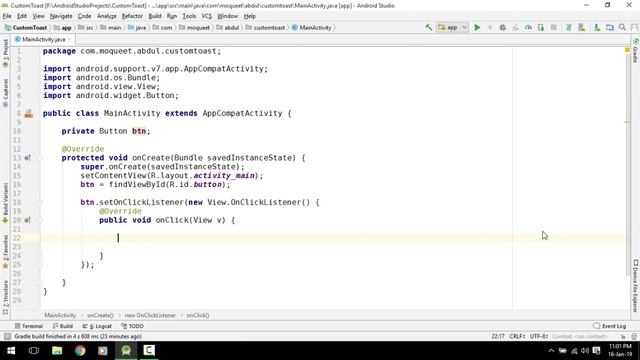Run the app with green play icon
The width and height of the screenshot is (640, 360).
click(477, 27)
